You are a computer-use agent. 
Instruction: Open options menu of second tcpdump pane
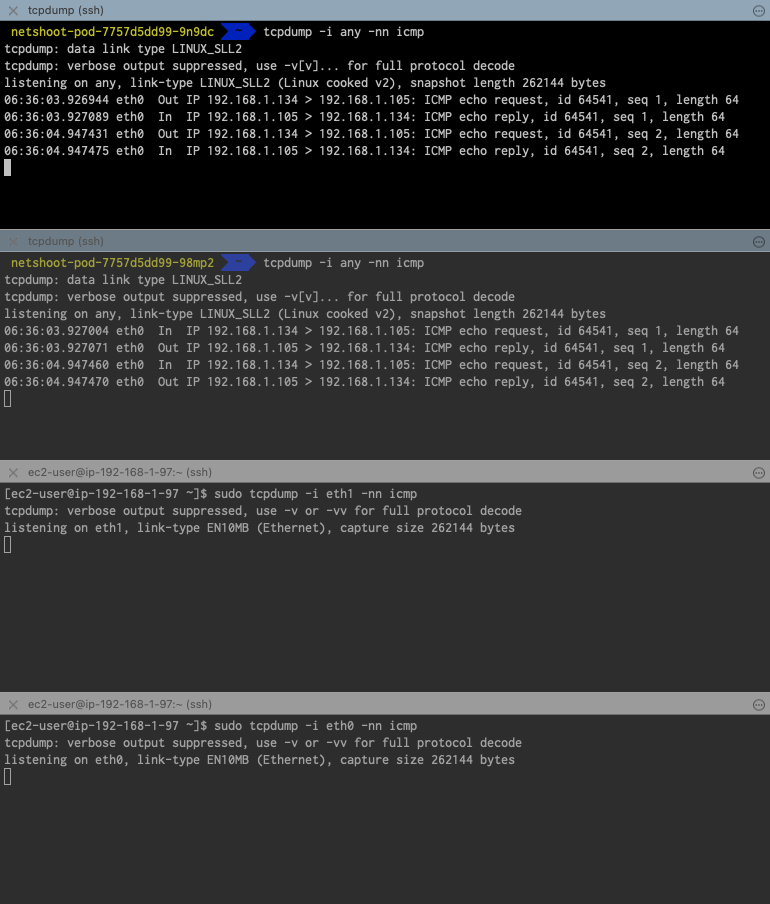[x=758, y=242]
